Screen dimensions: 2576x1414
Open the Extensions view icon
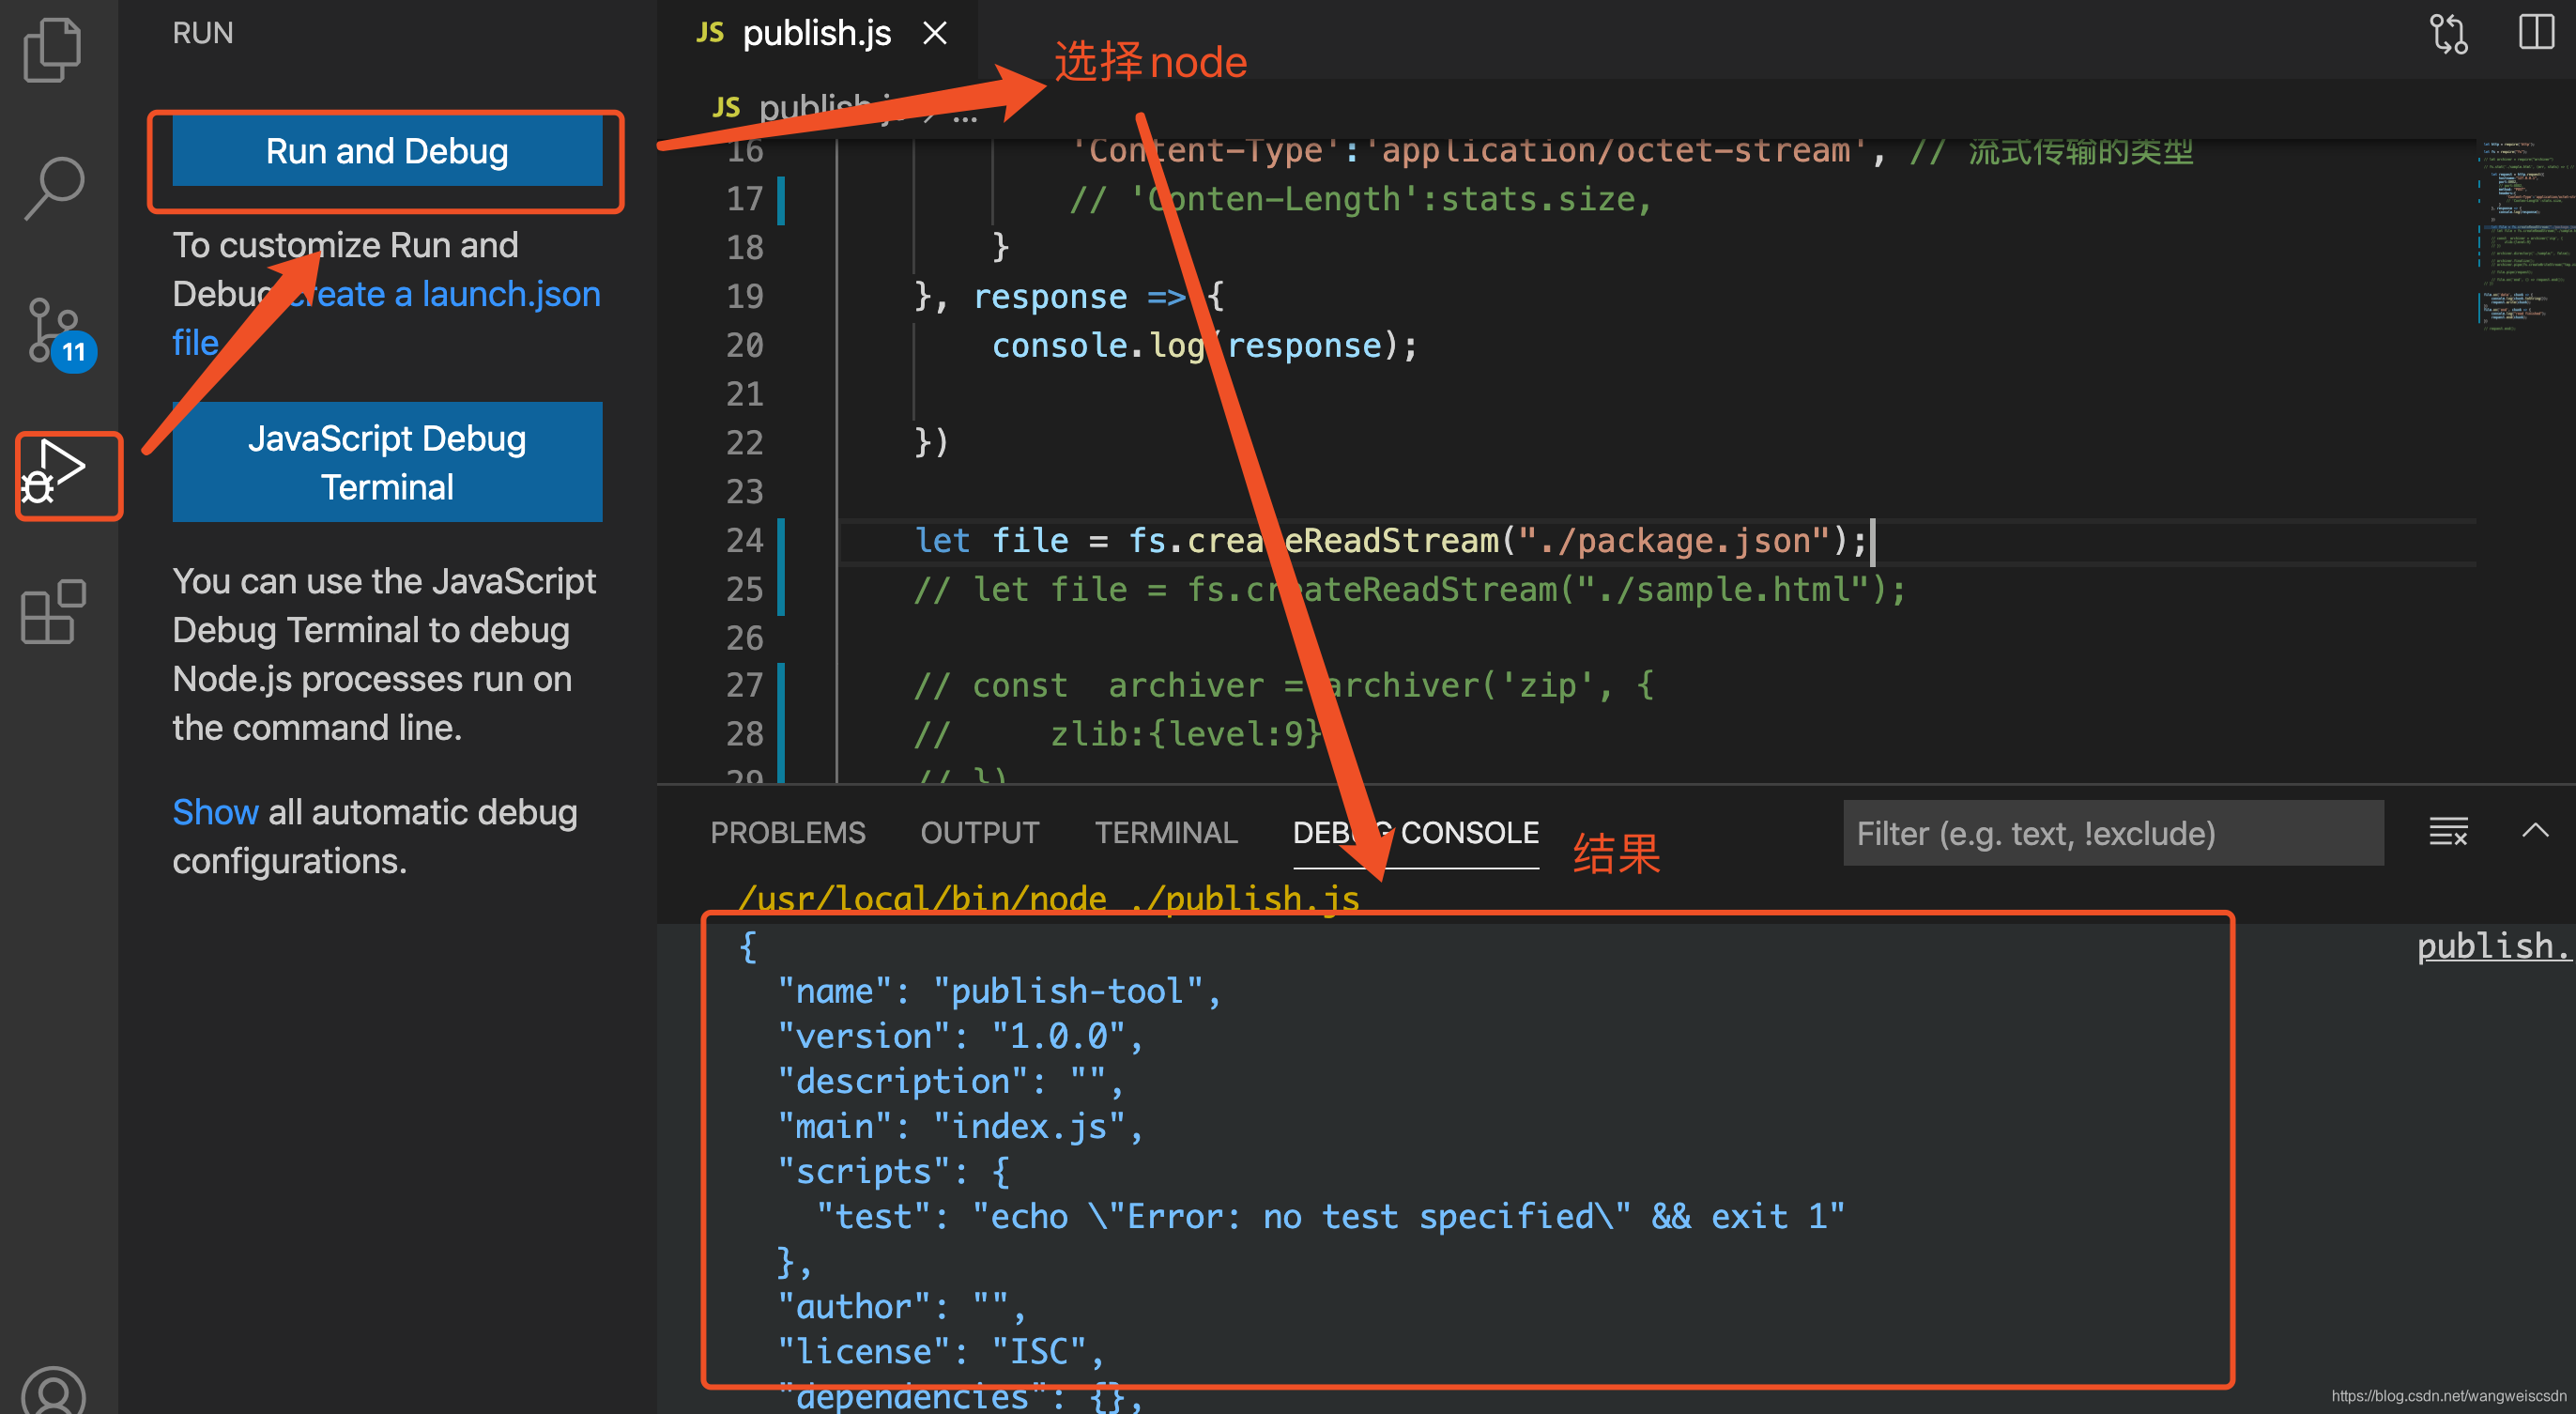pos(53,612)
